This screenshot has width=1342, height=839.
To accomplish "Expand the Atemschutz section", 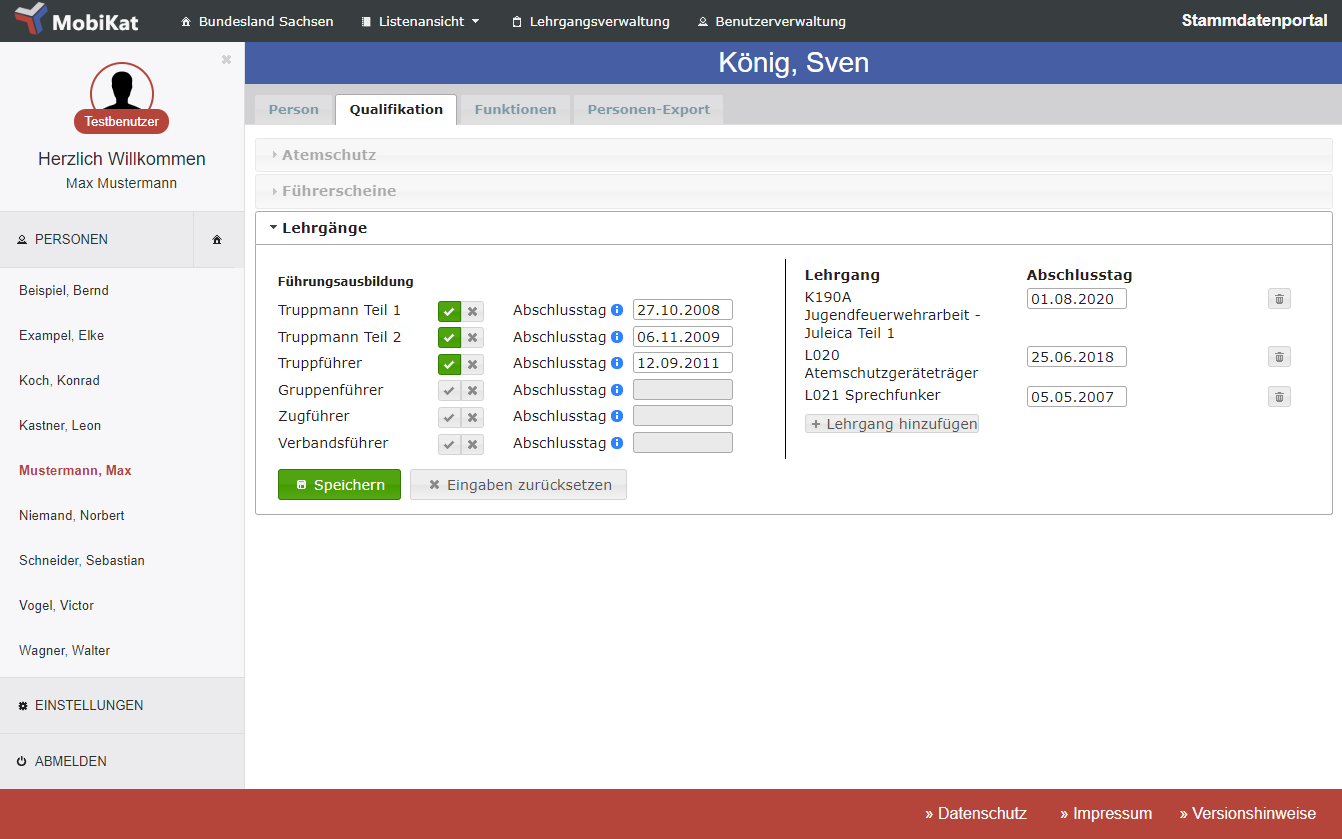I will point(329,155).
